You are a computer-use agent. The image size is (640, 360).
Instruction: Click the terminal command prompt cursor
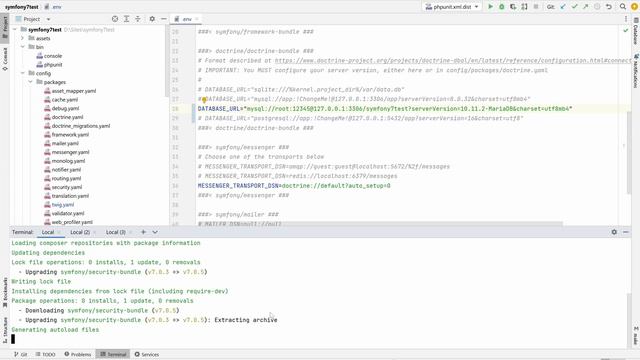coord(13,339)
